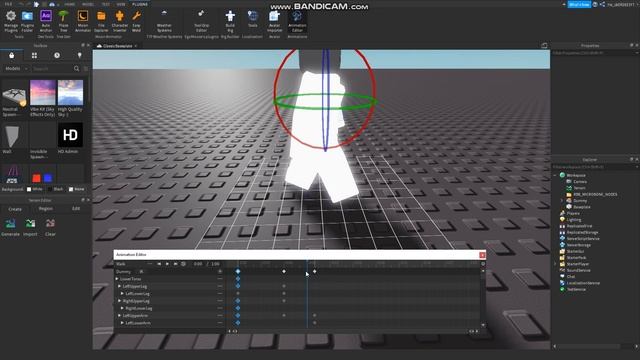Skip to the last keyframe

pyautogui.click(x=176, y=264)
